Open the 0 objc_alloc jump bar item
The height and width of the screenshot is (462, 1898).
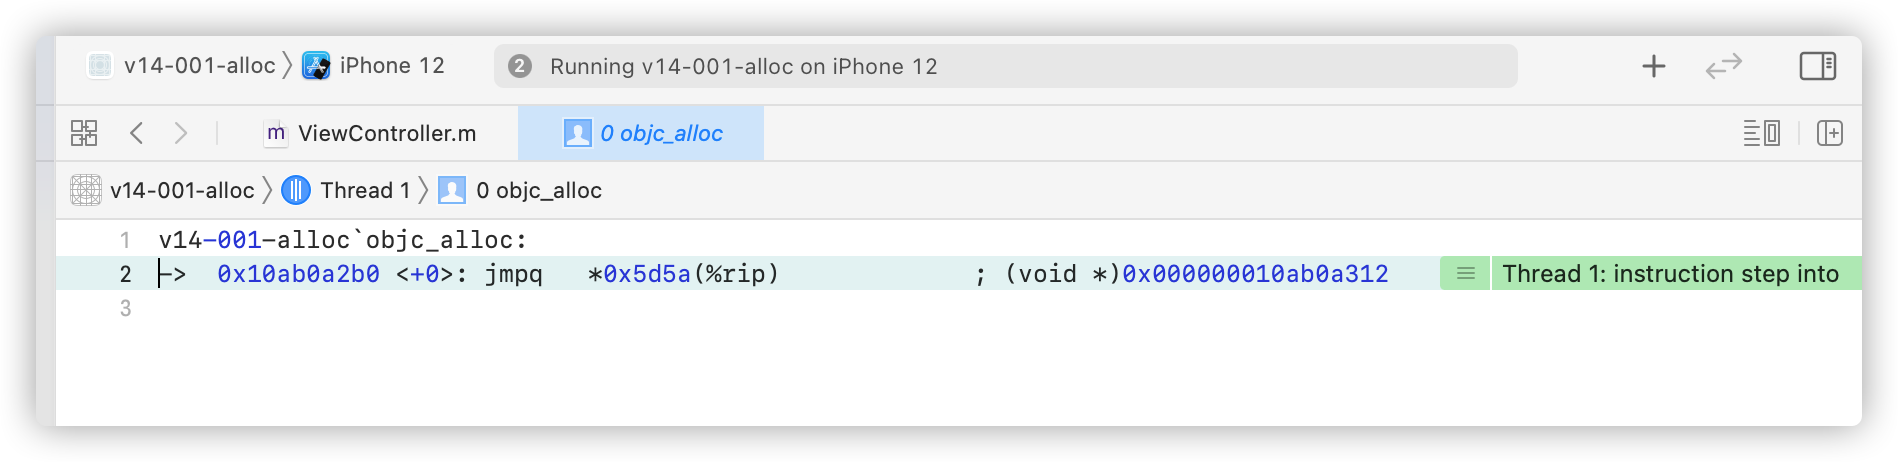pos(520,190)
